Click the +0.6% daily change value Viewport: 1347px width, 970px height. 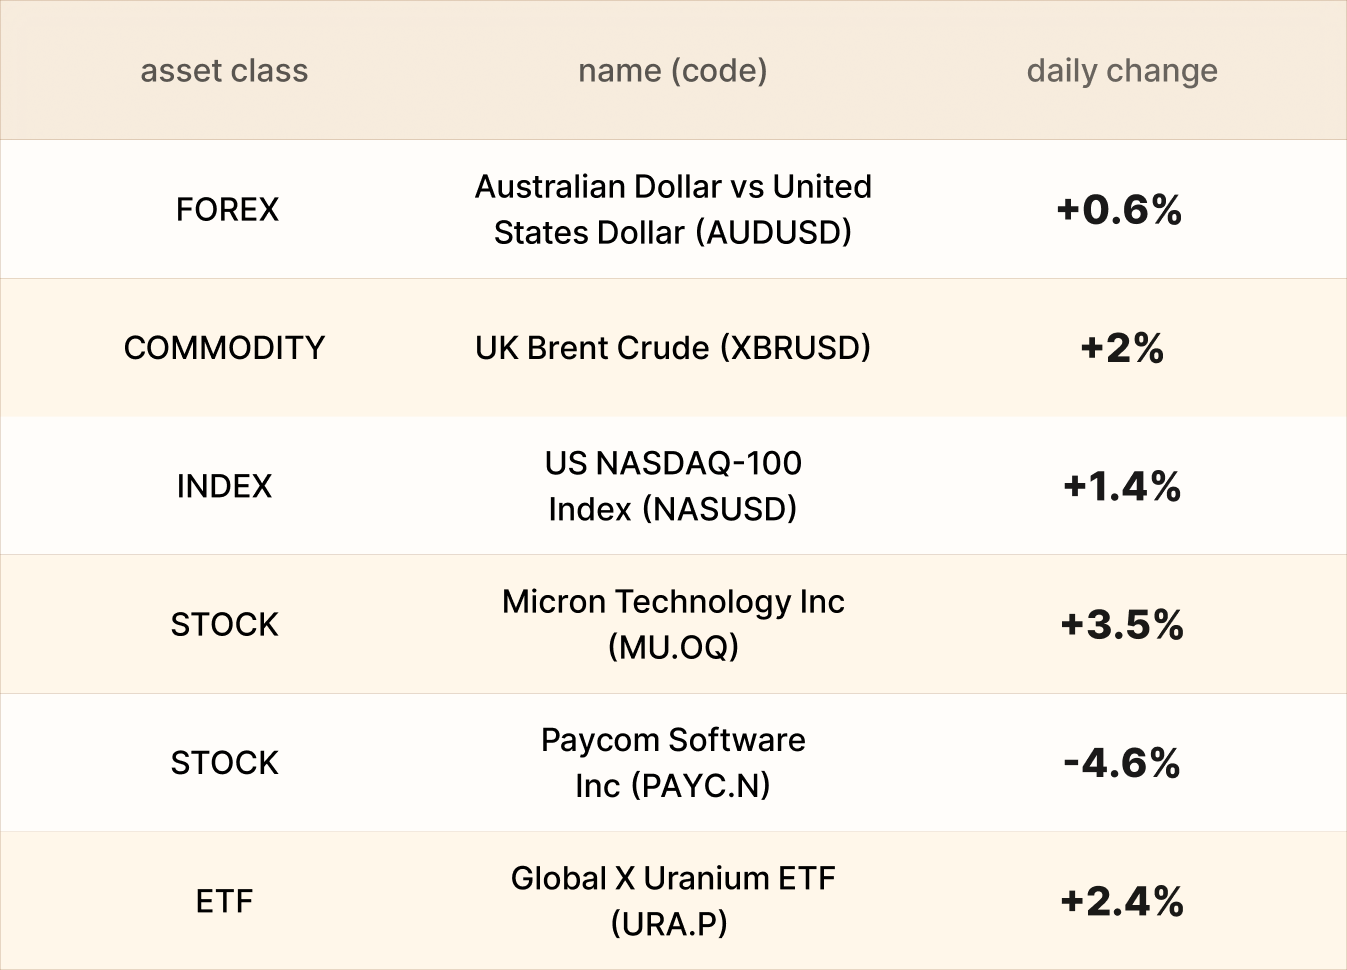(x=1120, y=210)
